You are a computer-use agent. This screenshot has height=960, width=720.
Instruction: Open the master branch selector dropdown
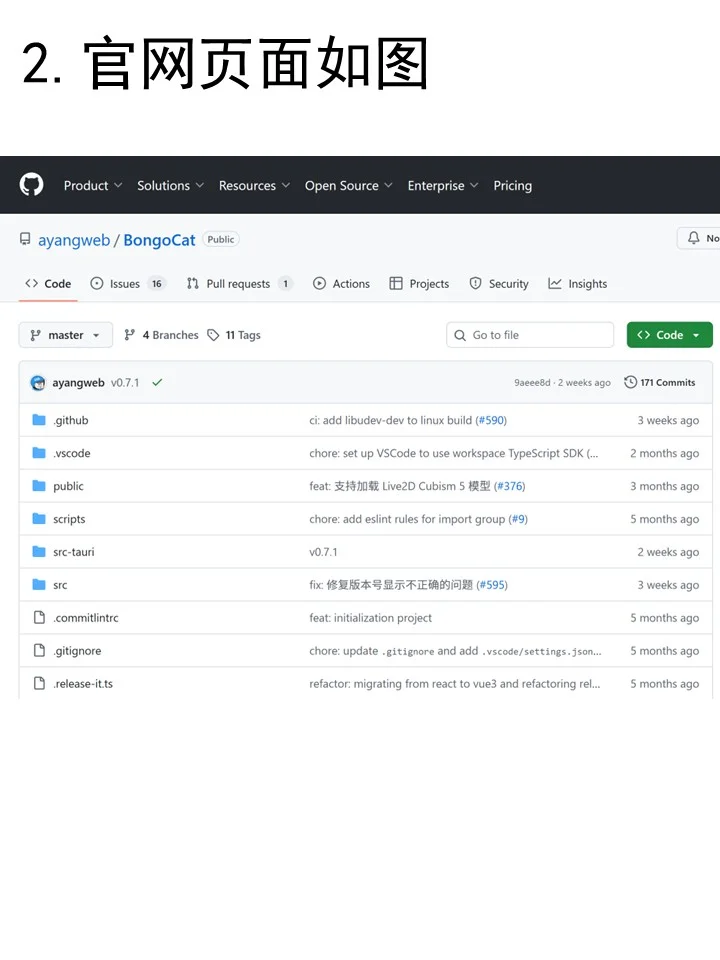[x=66, y=335]
